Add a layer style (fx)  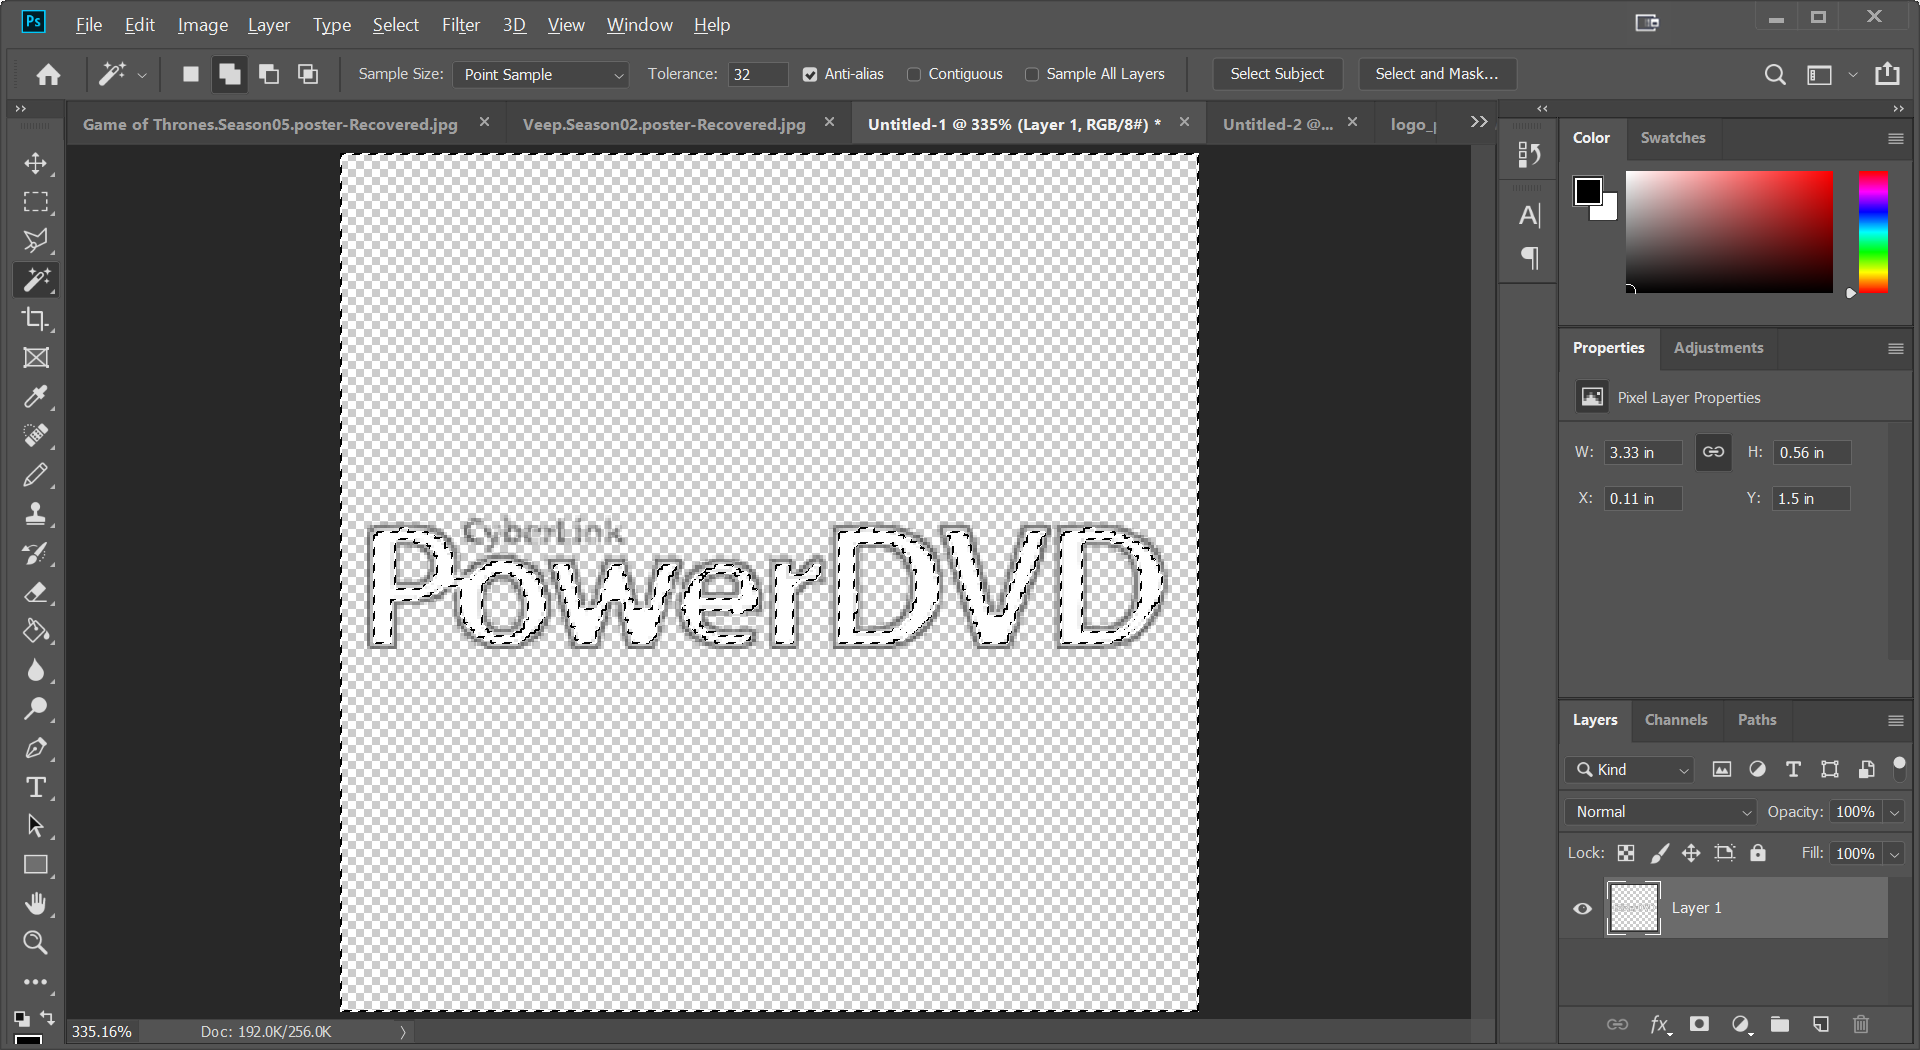[1660, 1024]
